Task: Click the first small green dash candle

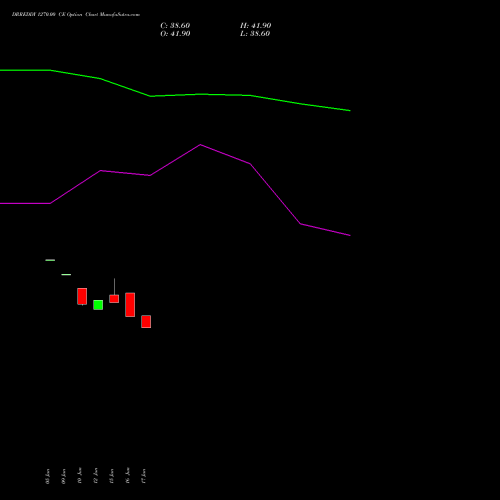Action: pyautogui.click(x=50, y=260)
